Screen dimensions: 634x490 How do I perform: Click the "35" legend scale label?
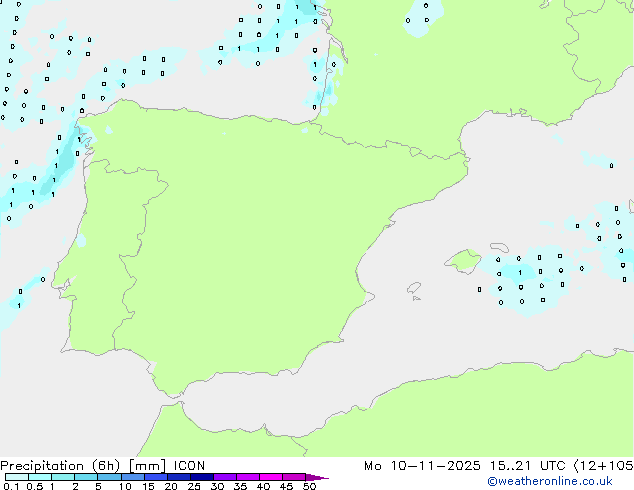point(240,486)
